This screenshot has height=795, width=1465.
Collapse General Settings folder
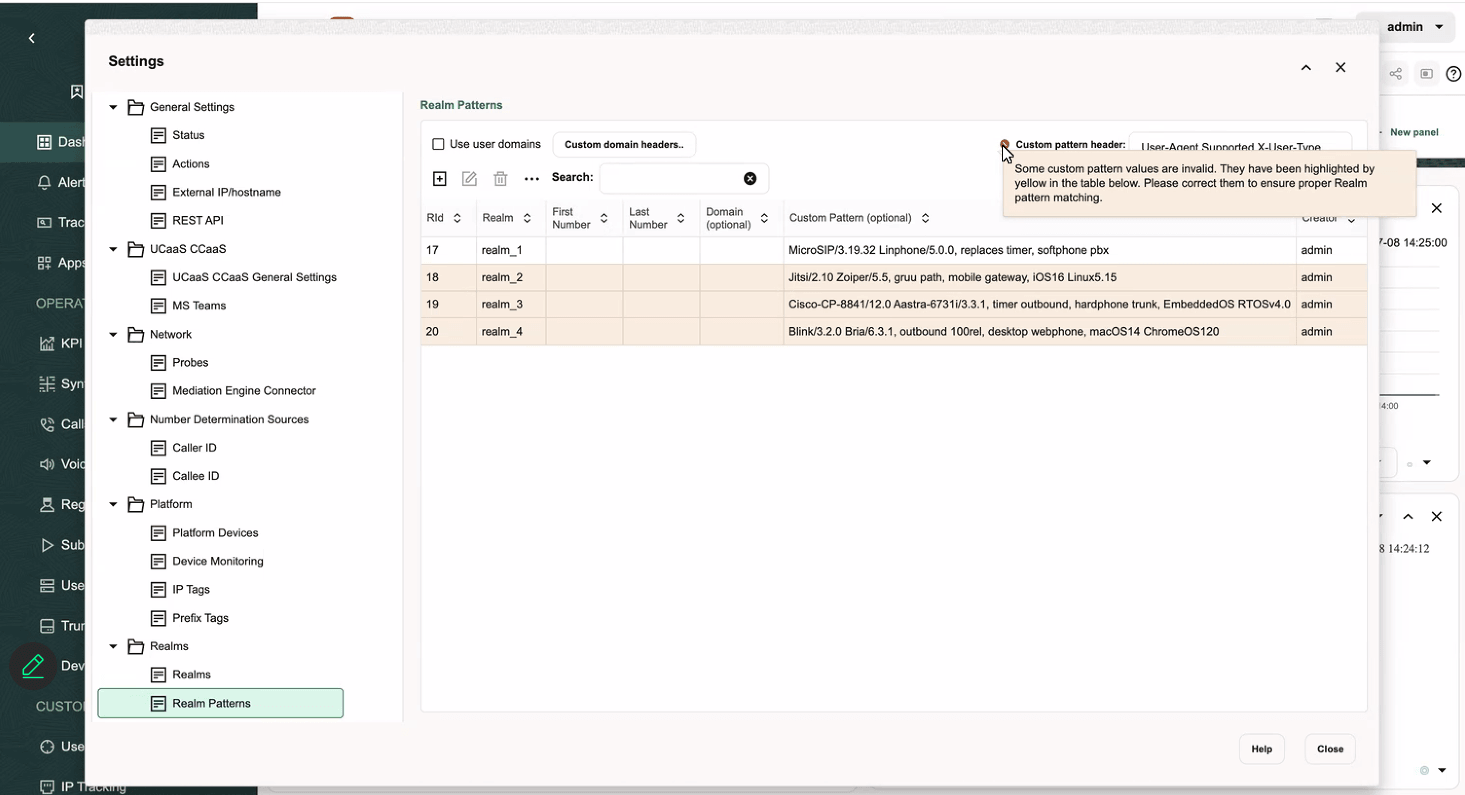coord(113,107)
